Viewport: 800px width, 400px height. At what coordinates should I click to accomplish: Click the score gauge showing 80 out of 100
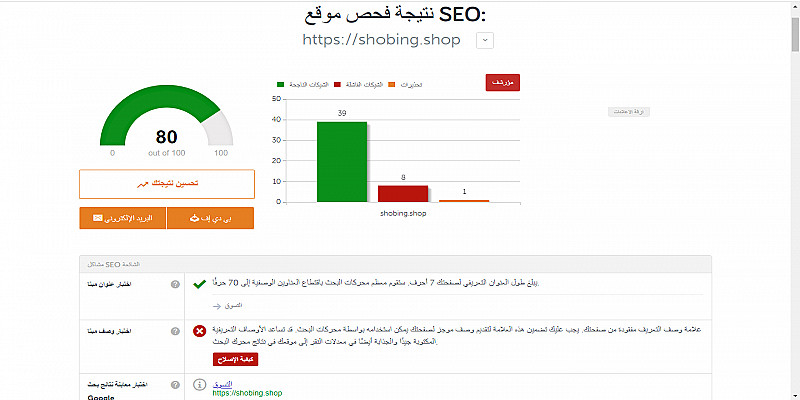(167, 125)
